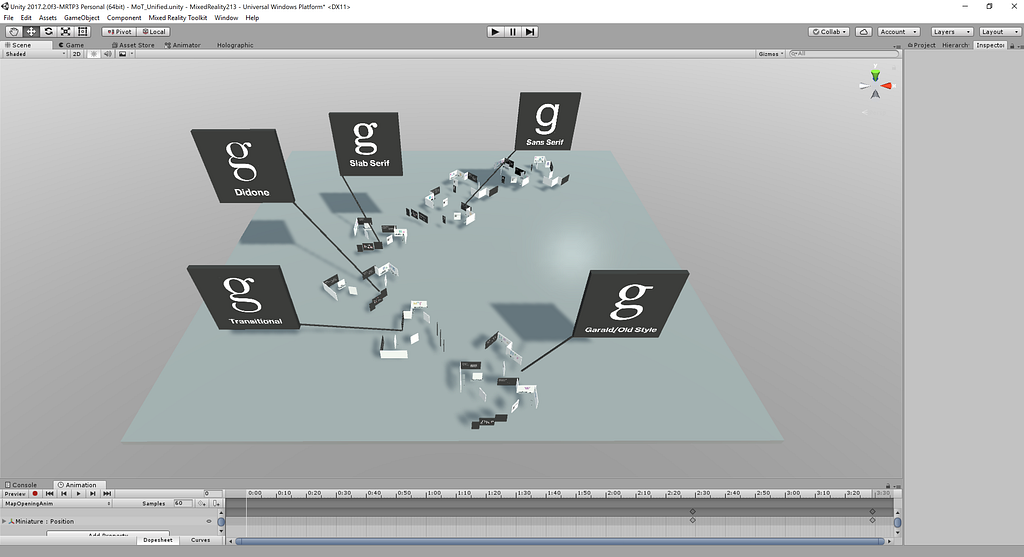The image size is (1024, 557).
Task: Select the Inspector tab
Action: 990,45
